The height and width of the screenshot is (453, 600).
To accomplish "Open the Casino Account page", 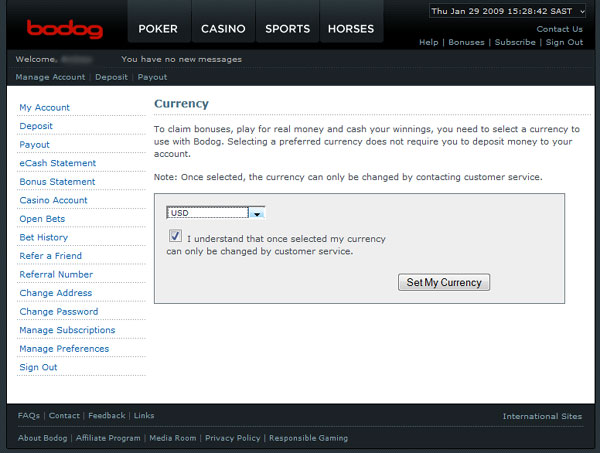I will [53, 200].
